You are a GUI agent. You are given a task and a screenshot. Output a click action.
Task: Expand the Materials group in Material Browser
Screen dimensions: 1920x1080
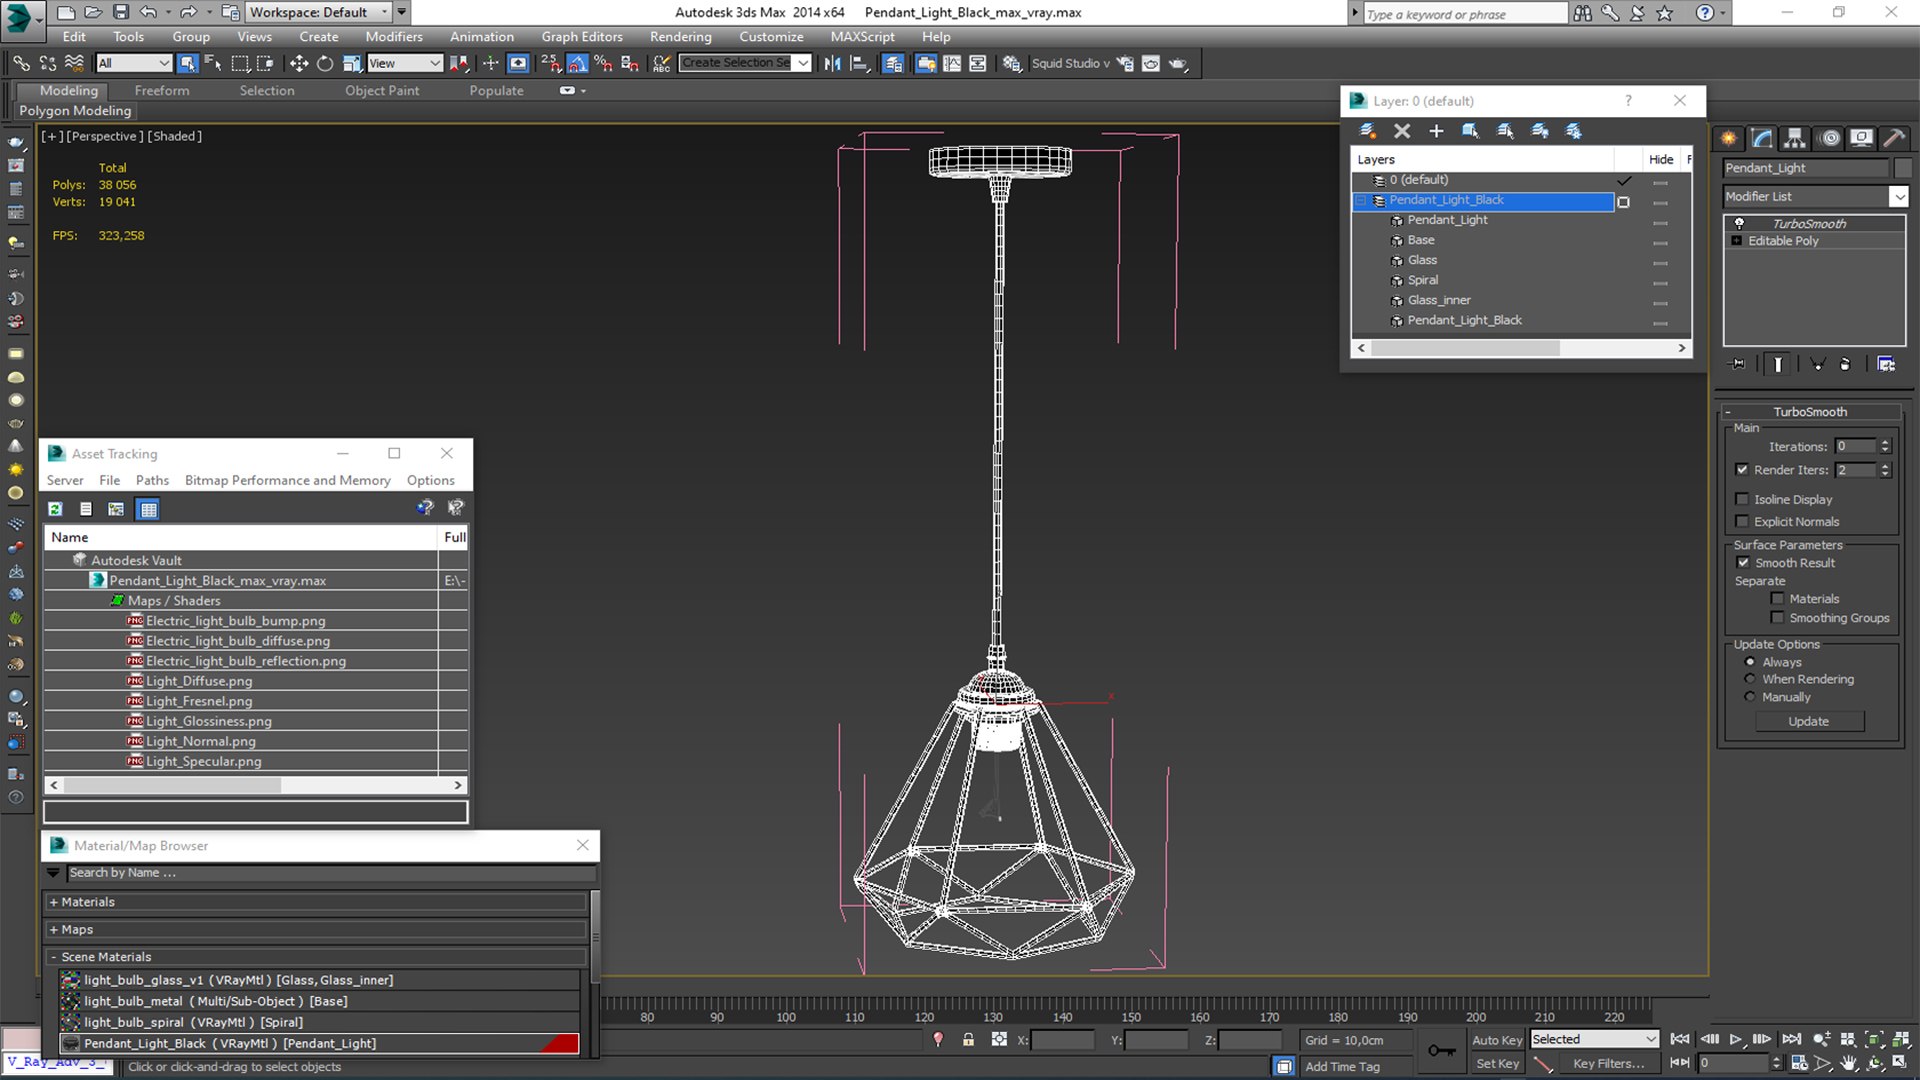point(54,902)
